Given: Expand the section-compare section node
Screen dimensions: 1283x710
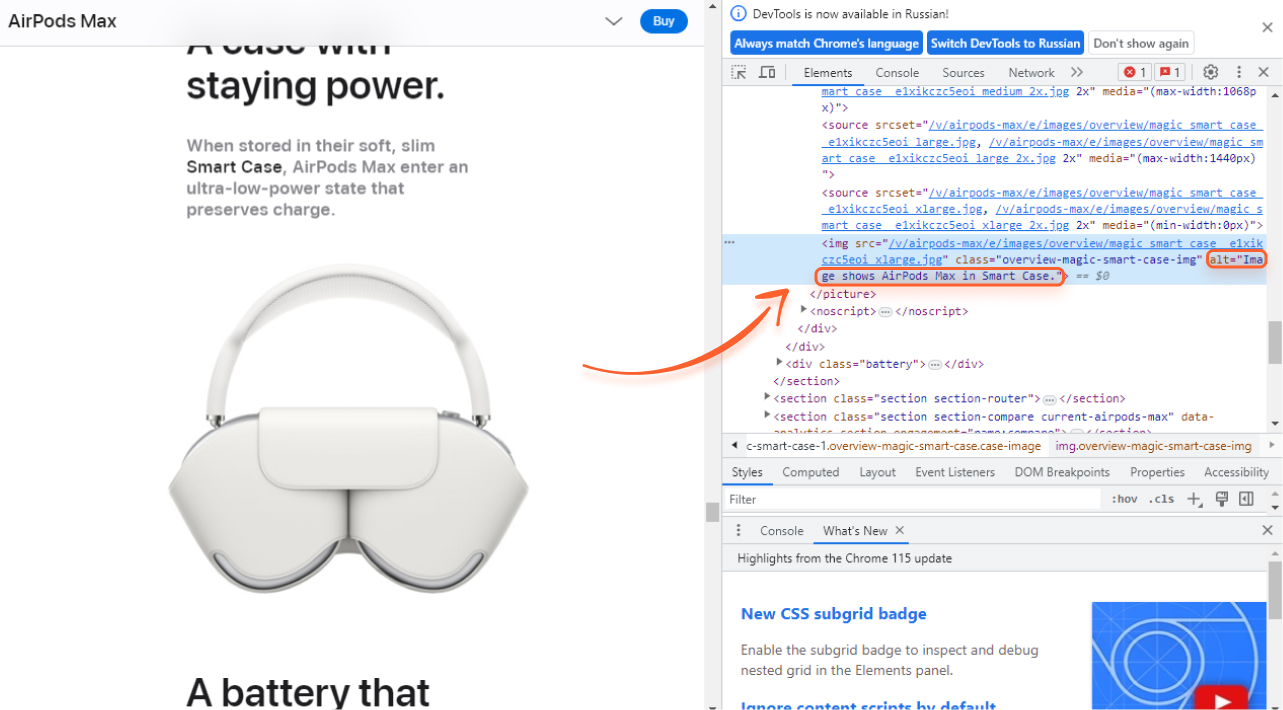Looking at the screenshot, I should [x=767, y=415].
